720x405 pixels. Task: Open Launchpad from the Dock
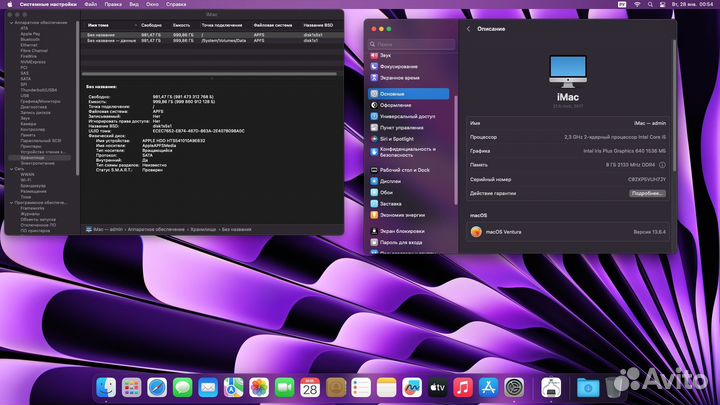coord(132,388)
